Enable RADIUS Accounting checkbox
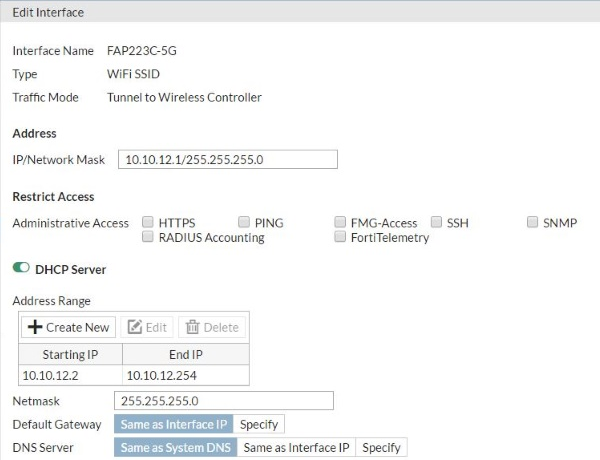600x460 pixels. coord(148,237)
